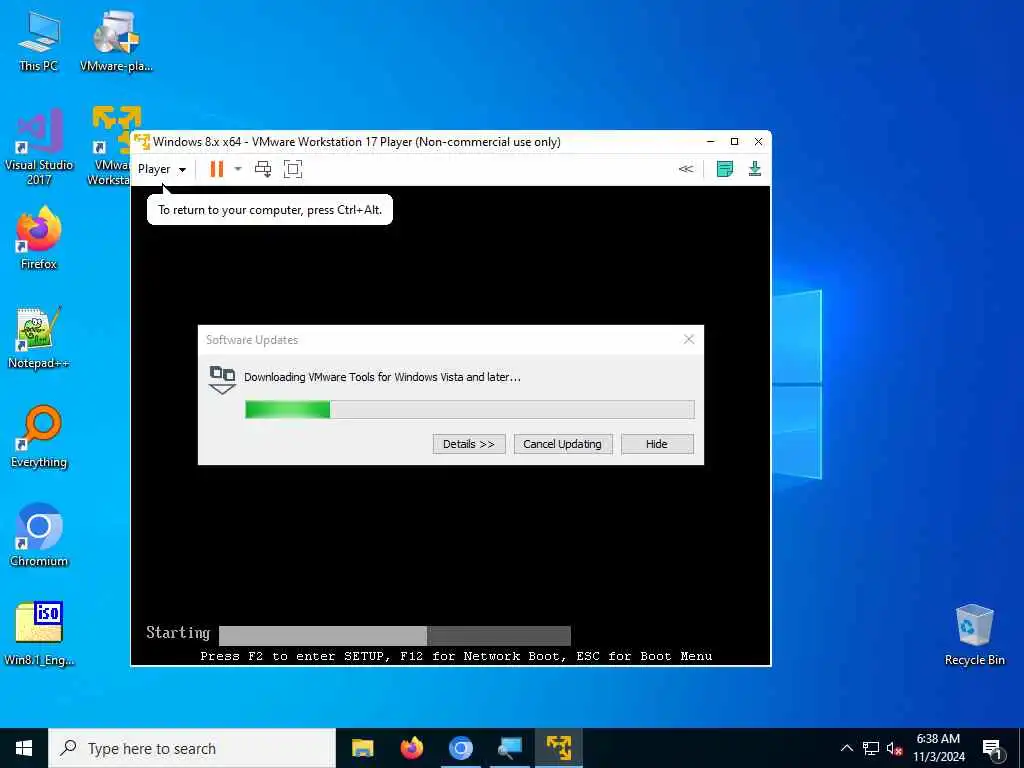Click the Send Ctrl+Alt+Del icon
The image size is (1024, 768).
(x=263, y=169)
